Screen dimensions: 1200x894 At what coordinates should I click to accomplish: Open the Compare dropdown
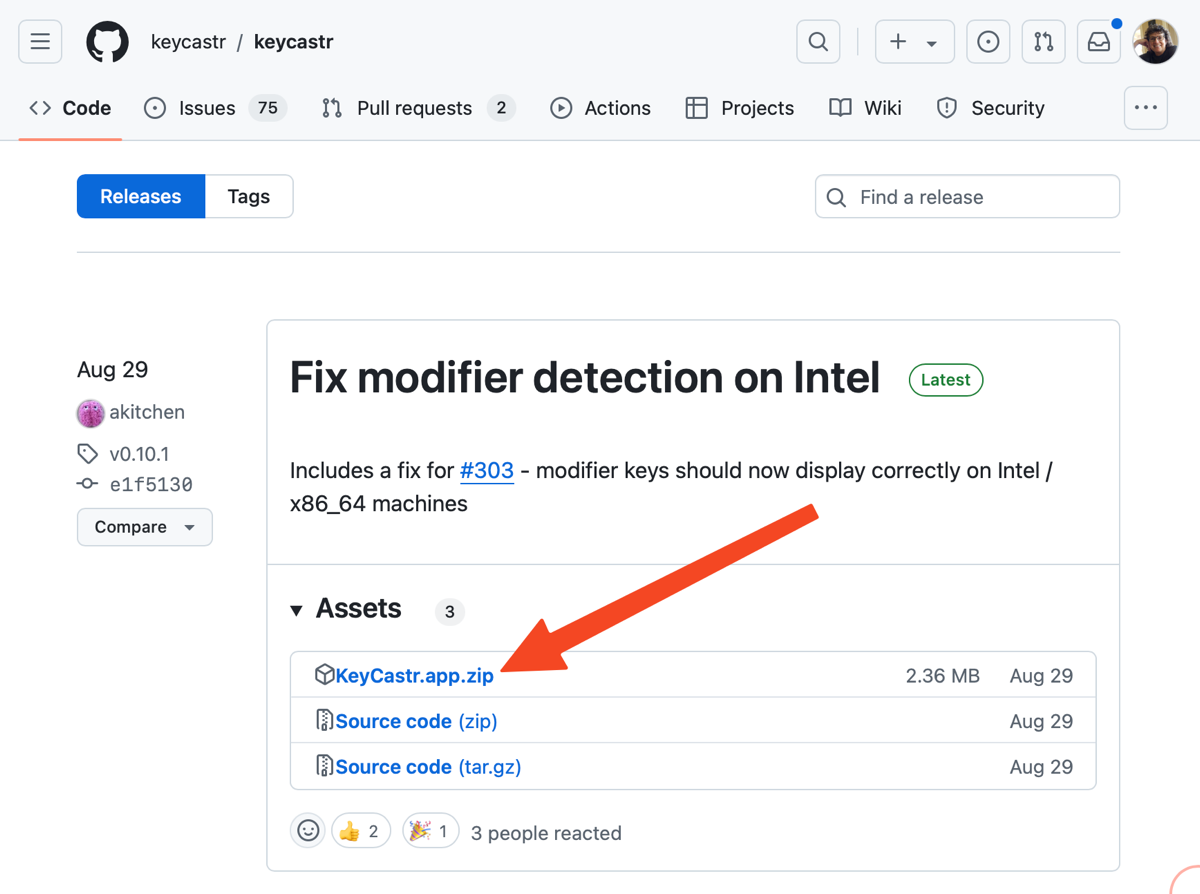pos(145,527)
